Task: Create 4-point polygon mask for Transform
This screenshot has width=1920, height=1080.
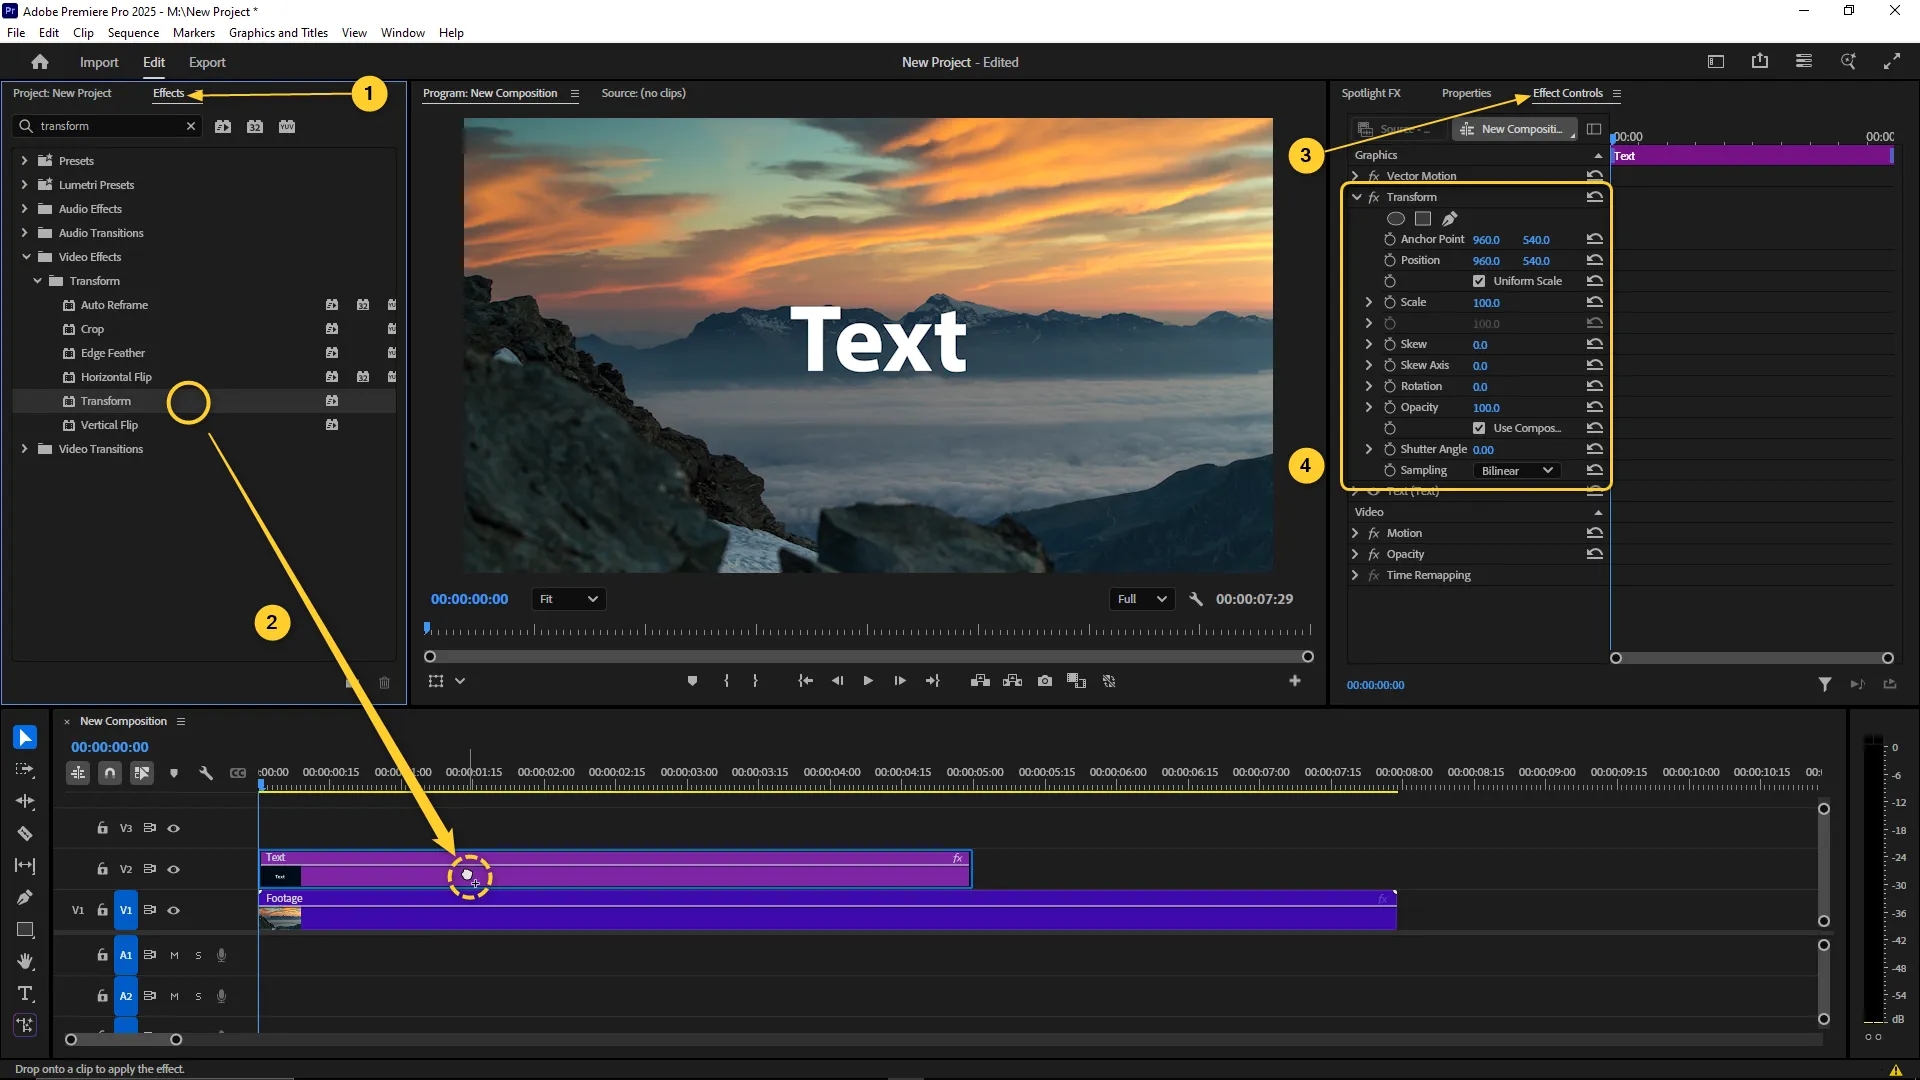Action: [x=1423, y=219]
